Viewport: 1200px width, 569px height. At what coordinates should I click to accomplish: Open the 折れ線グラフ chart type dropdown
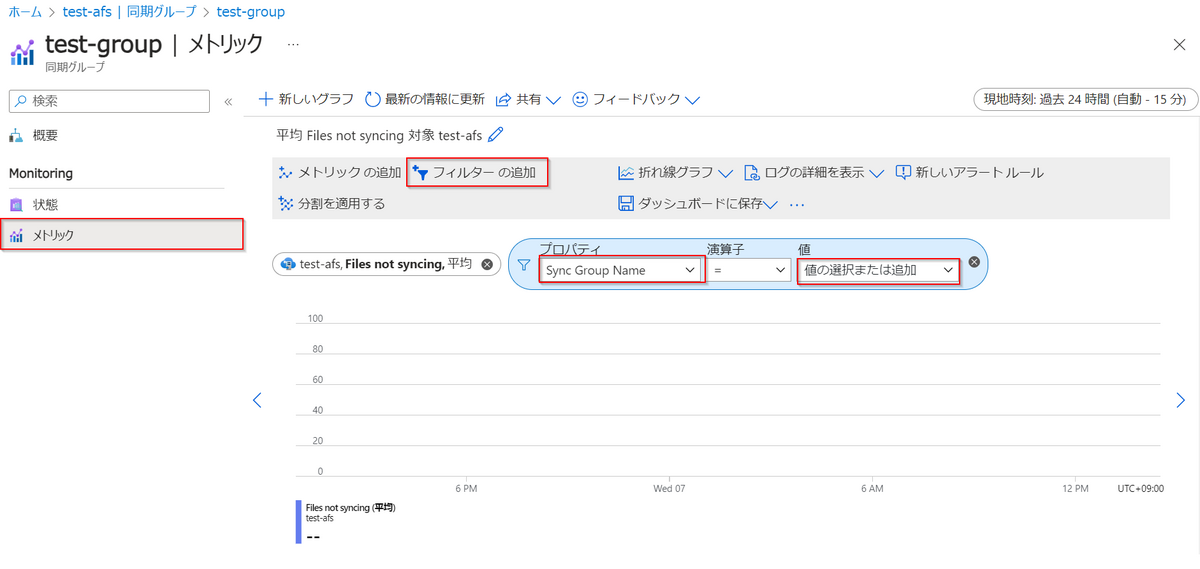pyautogui.click(x=676, y=172)
